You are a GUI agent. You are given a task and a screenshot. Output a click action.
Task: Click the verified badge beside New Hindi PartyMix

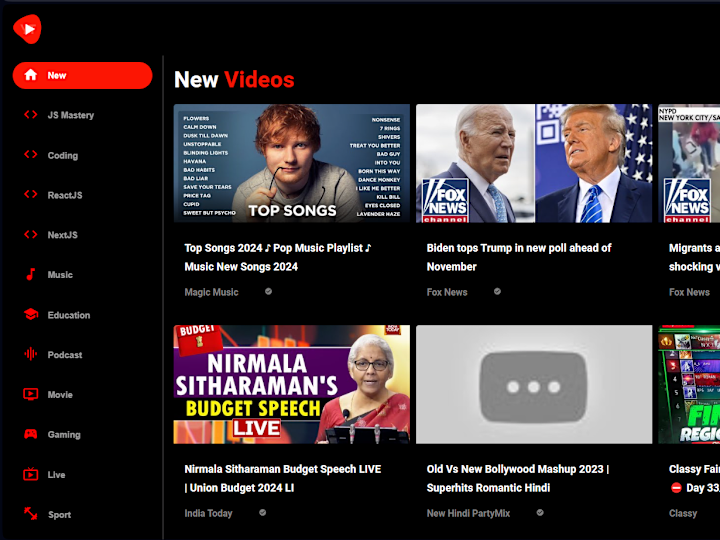coord(540,512)
